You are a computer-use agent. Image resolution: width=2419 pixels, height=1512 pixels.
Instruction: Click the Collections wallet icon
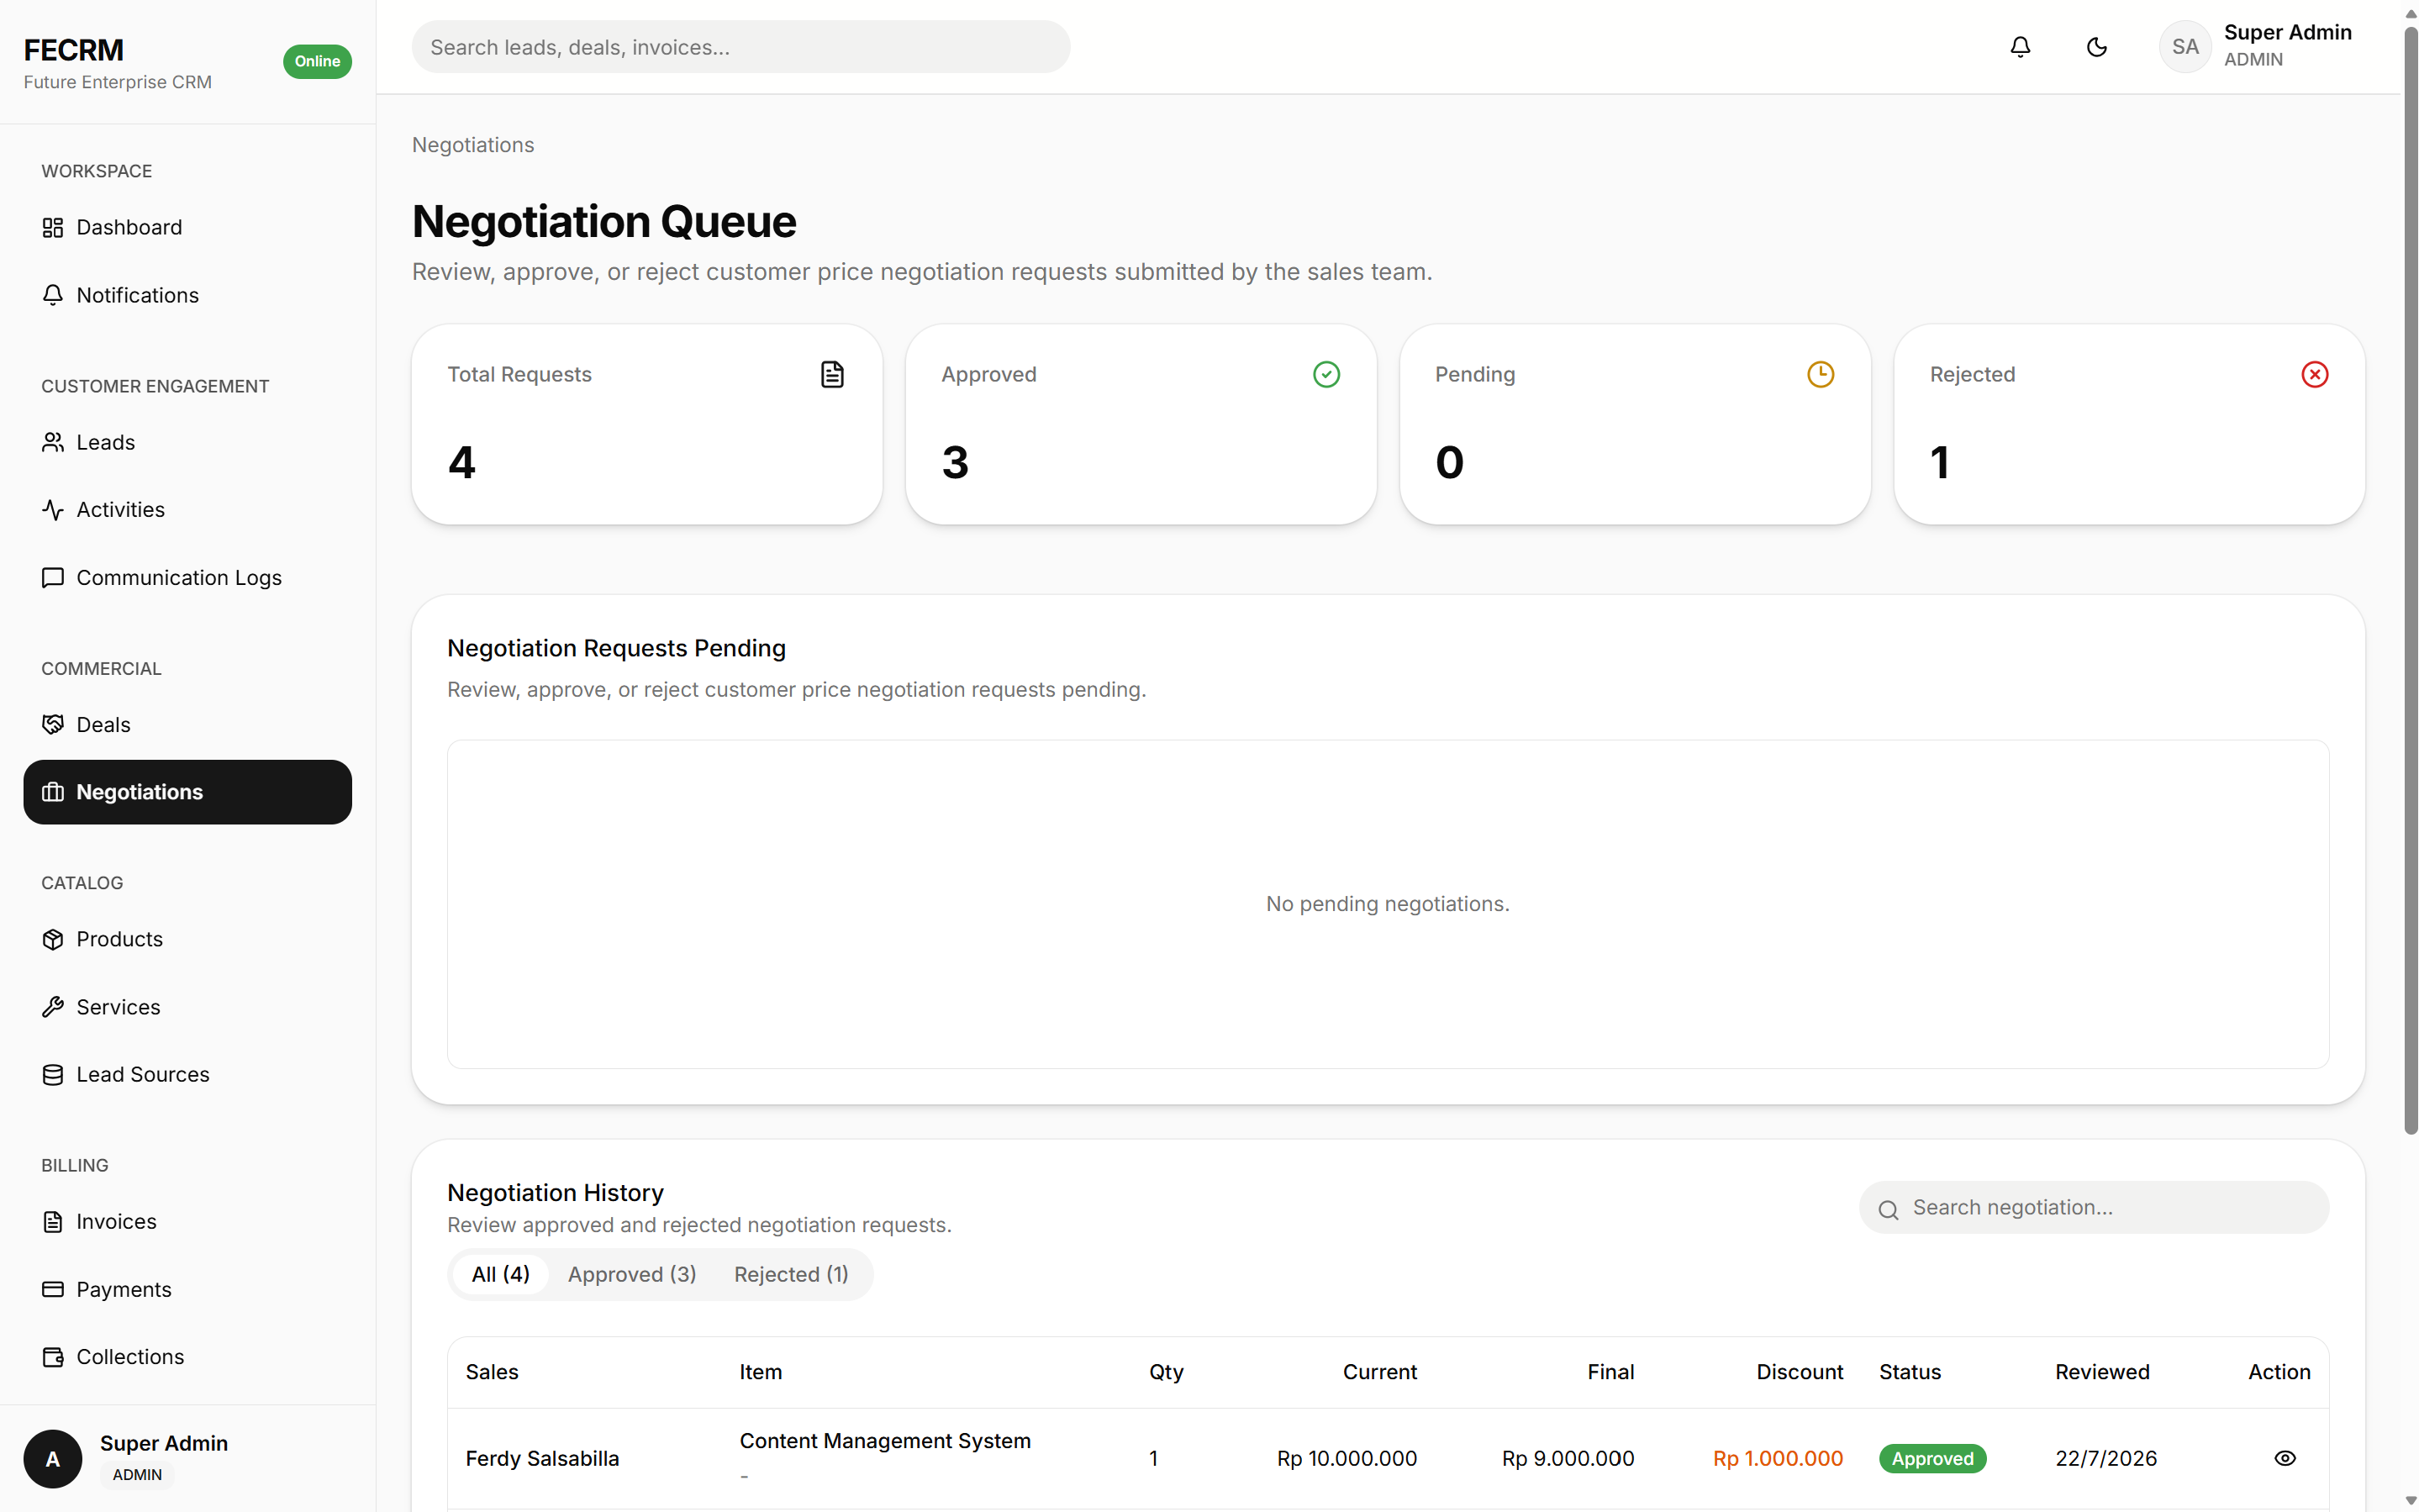click(x=53, y=1357)
